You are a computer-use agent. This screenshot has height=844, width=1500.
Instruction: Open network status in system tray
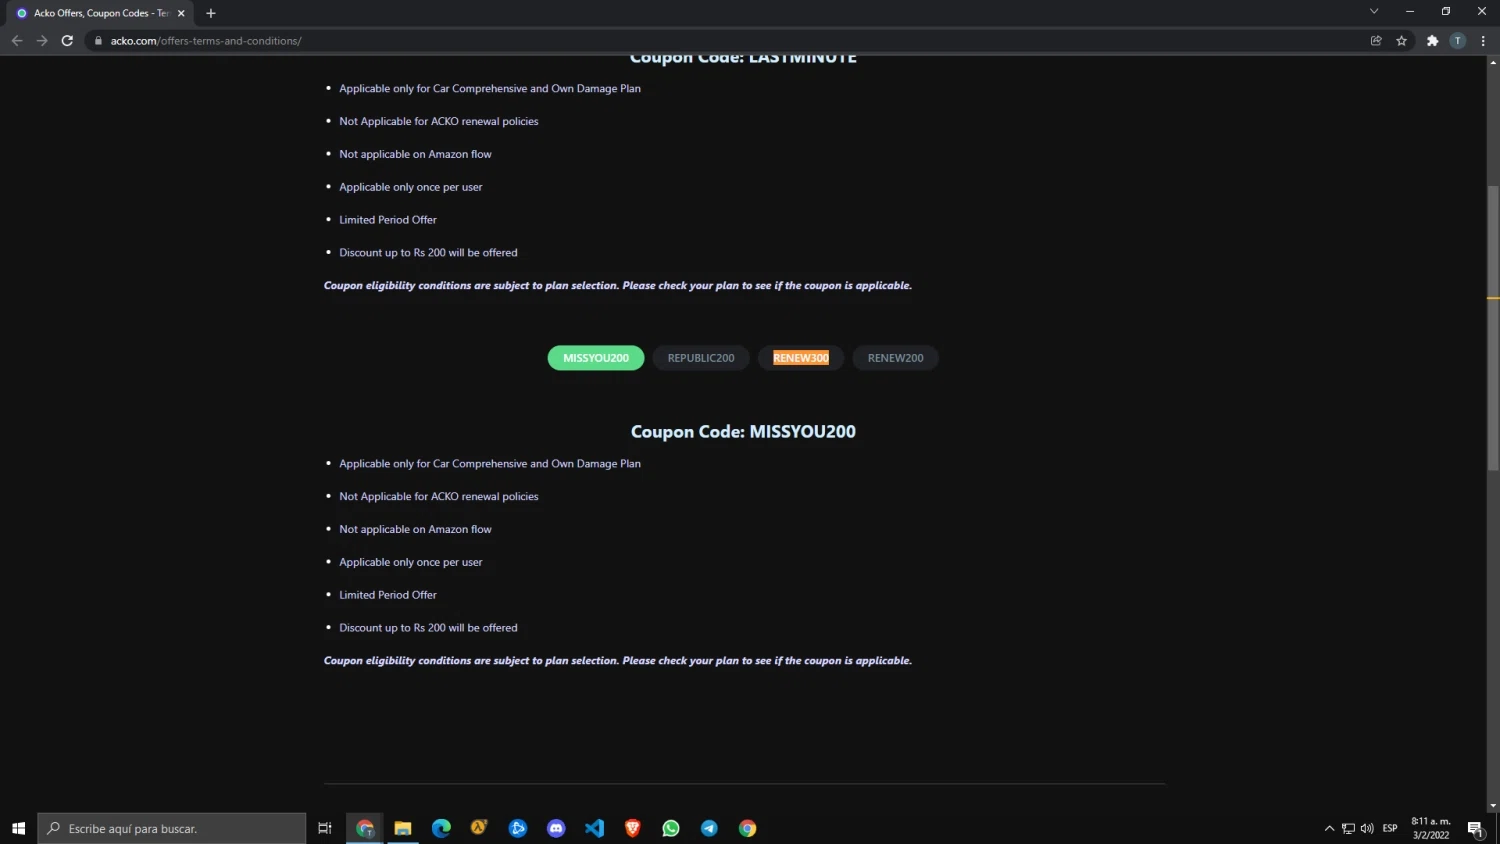1348,828
